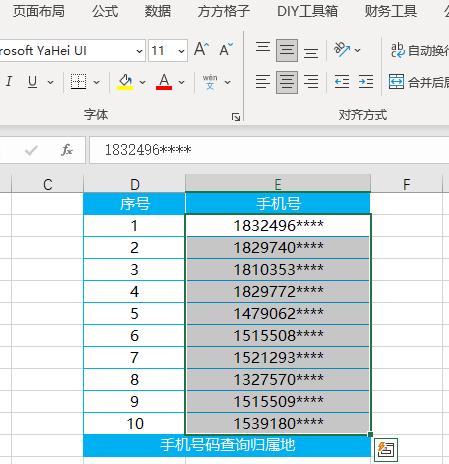
Task: Open the 公式 tab
Action: click(x=105, y=11)
